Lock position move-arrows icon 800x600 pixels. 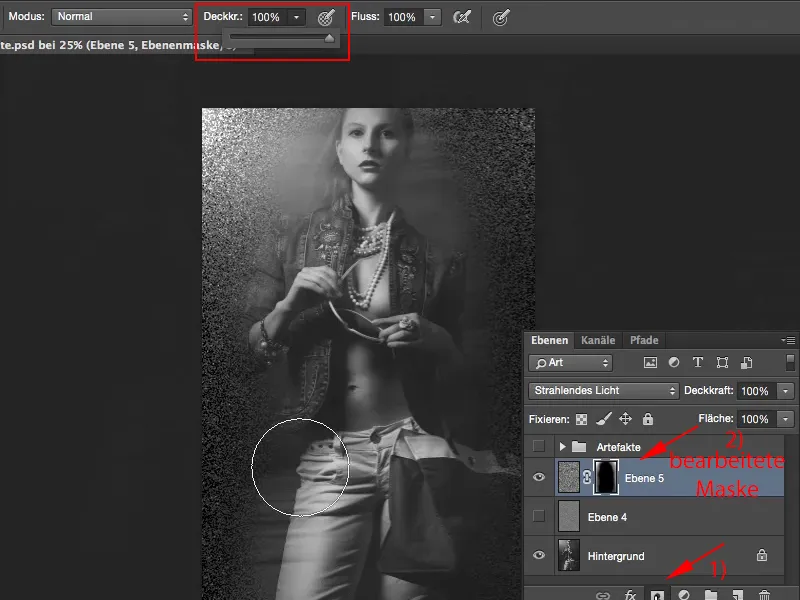click(626, 419)
